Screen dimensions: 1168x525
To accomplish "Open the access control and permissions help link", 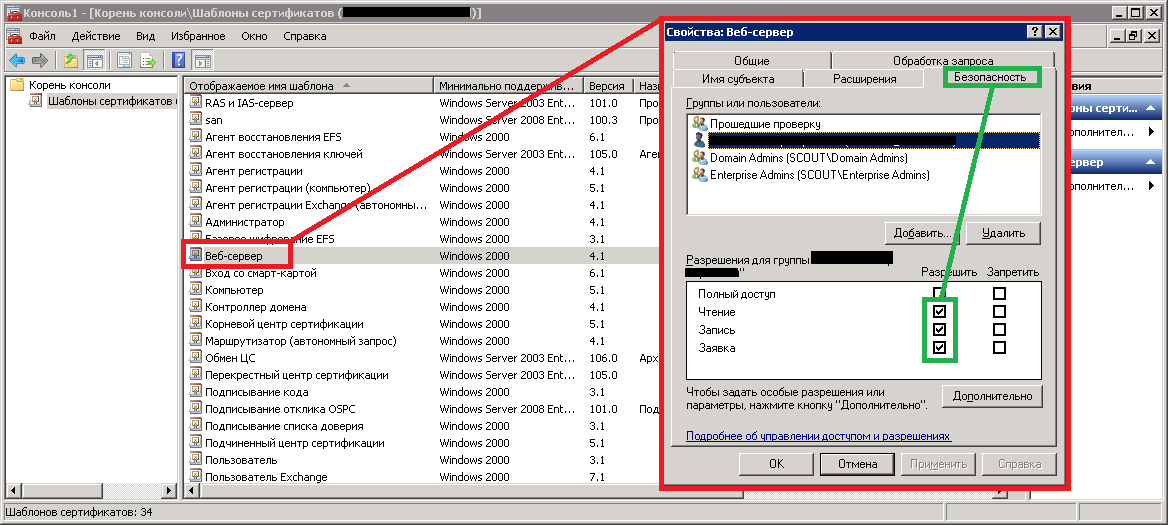I will pyautogui.click(x=818, y=437).
